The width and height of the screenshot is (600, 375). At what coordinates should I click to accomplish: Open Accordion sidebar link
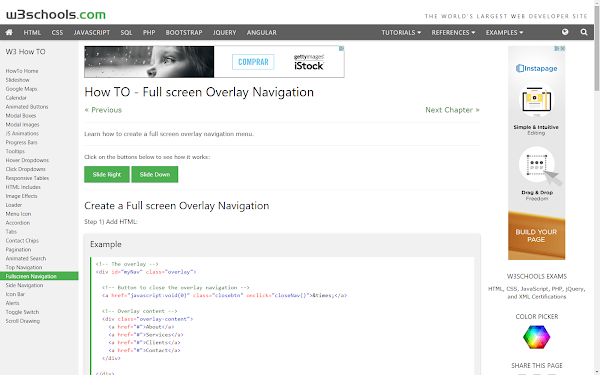(18, 223)
